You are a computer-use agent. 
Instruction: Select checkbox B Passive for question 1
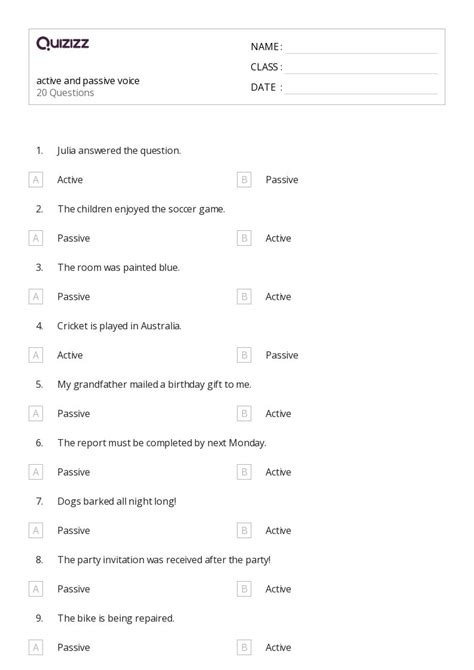click(244, 180)
